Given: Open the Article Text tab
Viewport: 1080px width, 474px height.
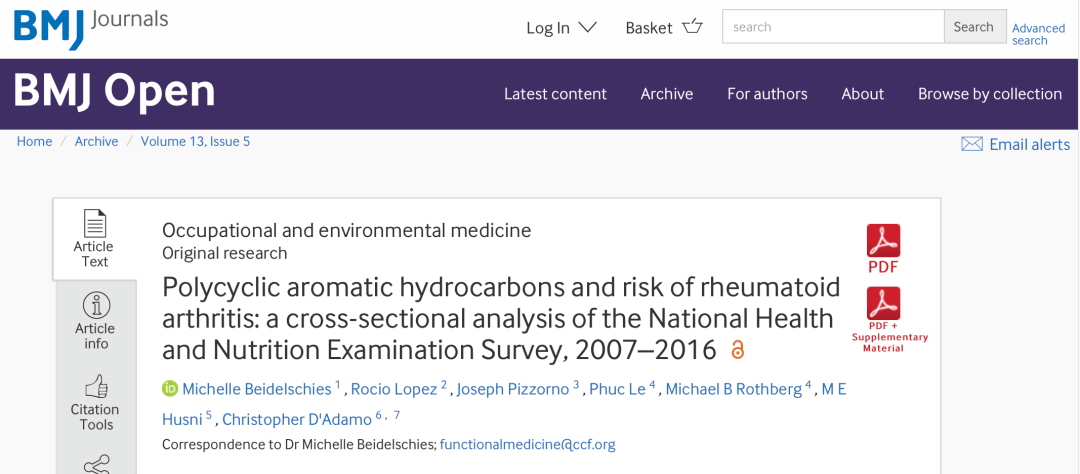Looking at the screenshot, I should tap(94, 239).
